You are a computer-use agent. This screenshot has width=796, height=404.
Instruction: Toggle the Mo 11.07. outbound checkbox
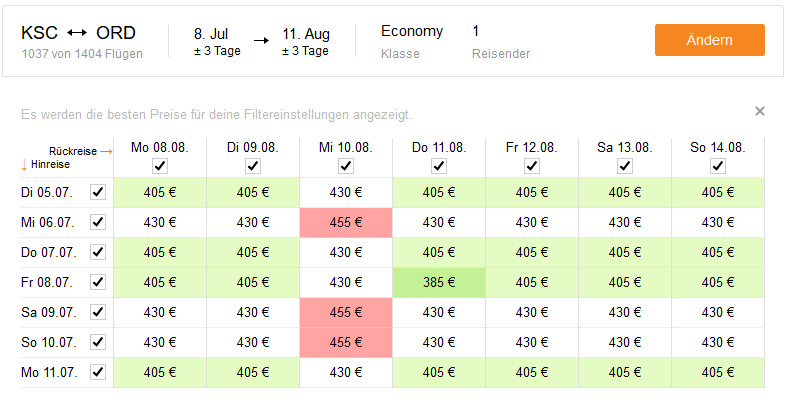click(98, 372)
